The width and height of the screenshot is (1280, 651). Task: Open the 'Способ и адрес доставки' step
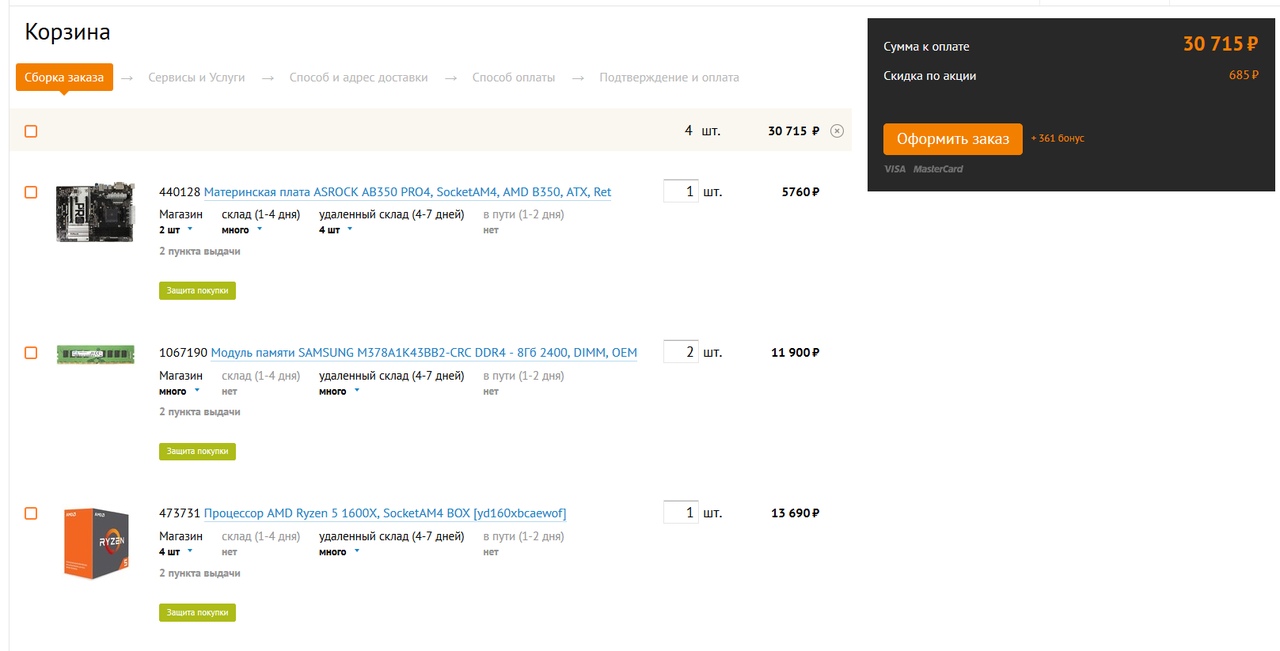click(x=358, y=77)
